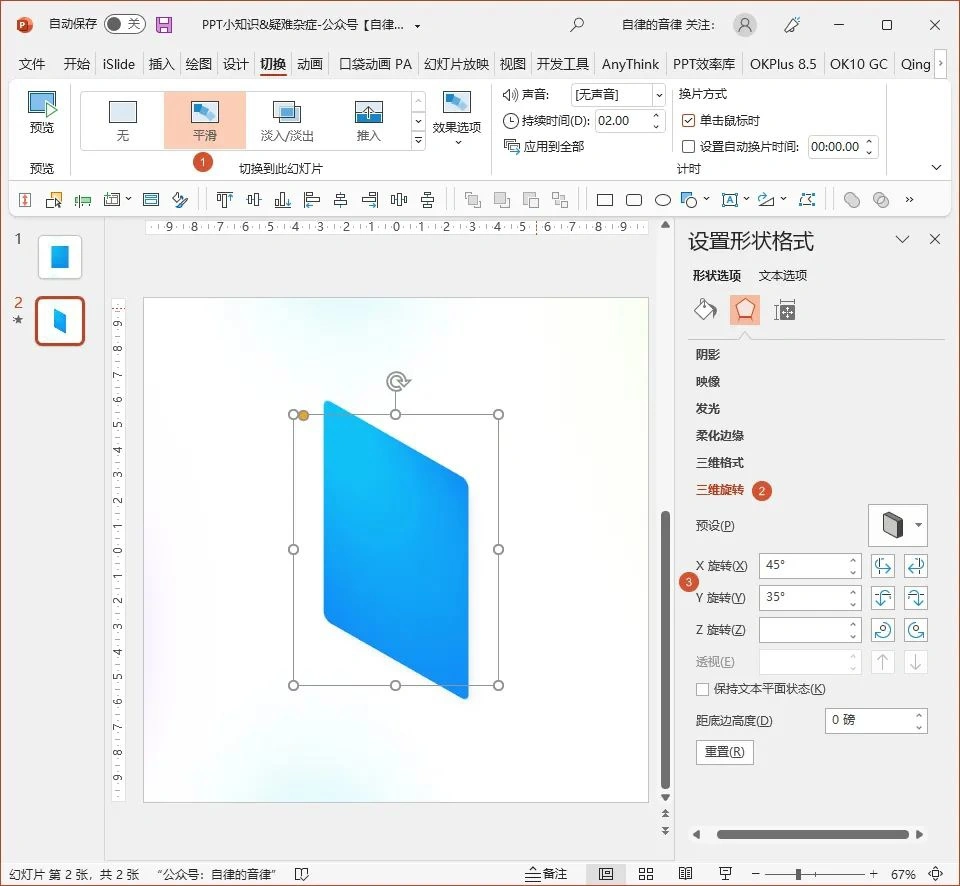The image size is (960, 886).
Task: Enable Keep text flat (保持文本平面状态) checkbox
Action: click(702, 689)
